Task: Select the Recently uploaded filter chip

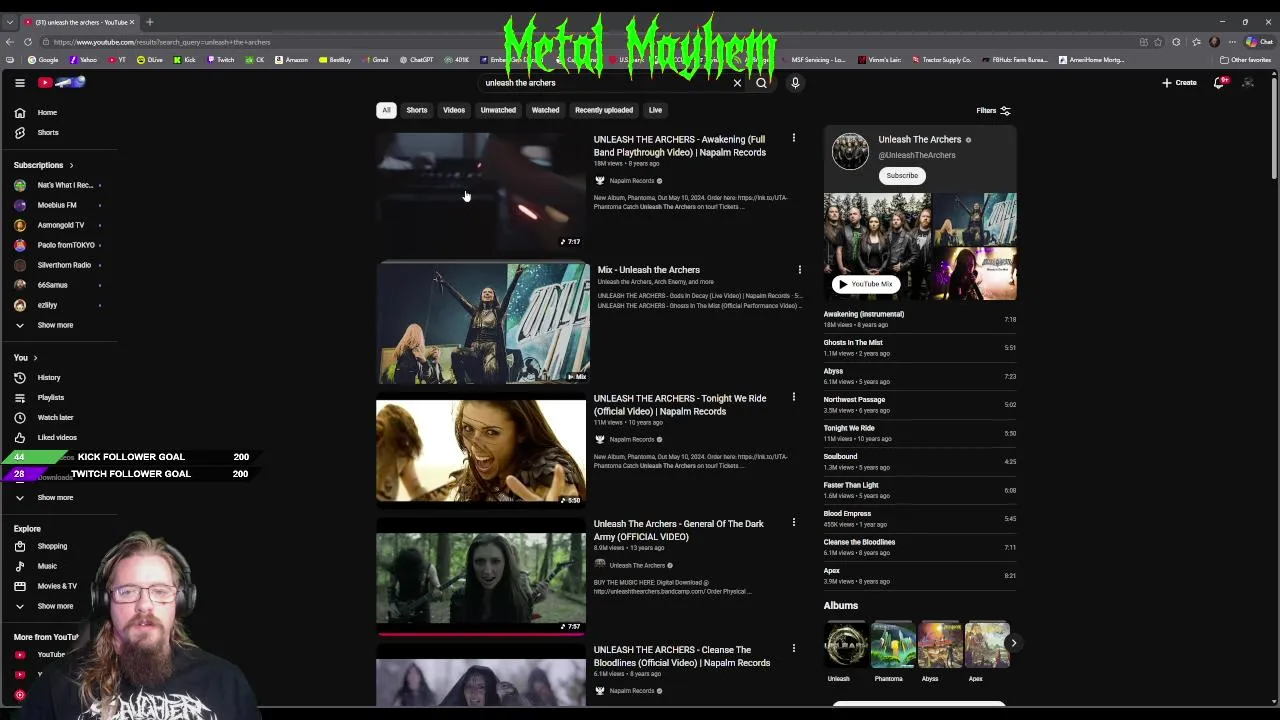Action: pos(604,110)
